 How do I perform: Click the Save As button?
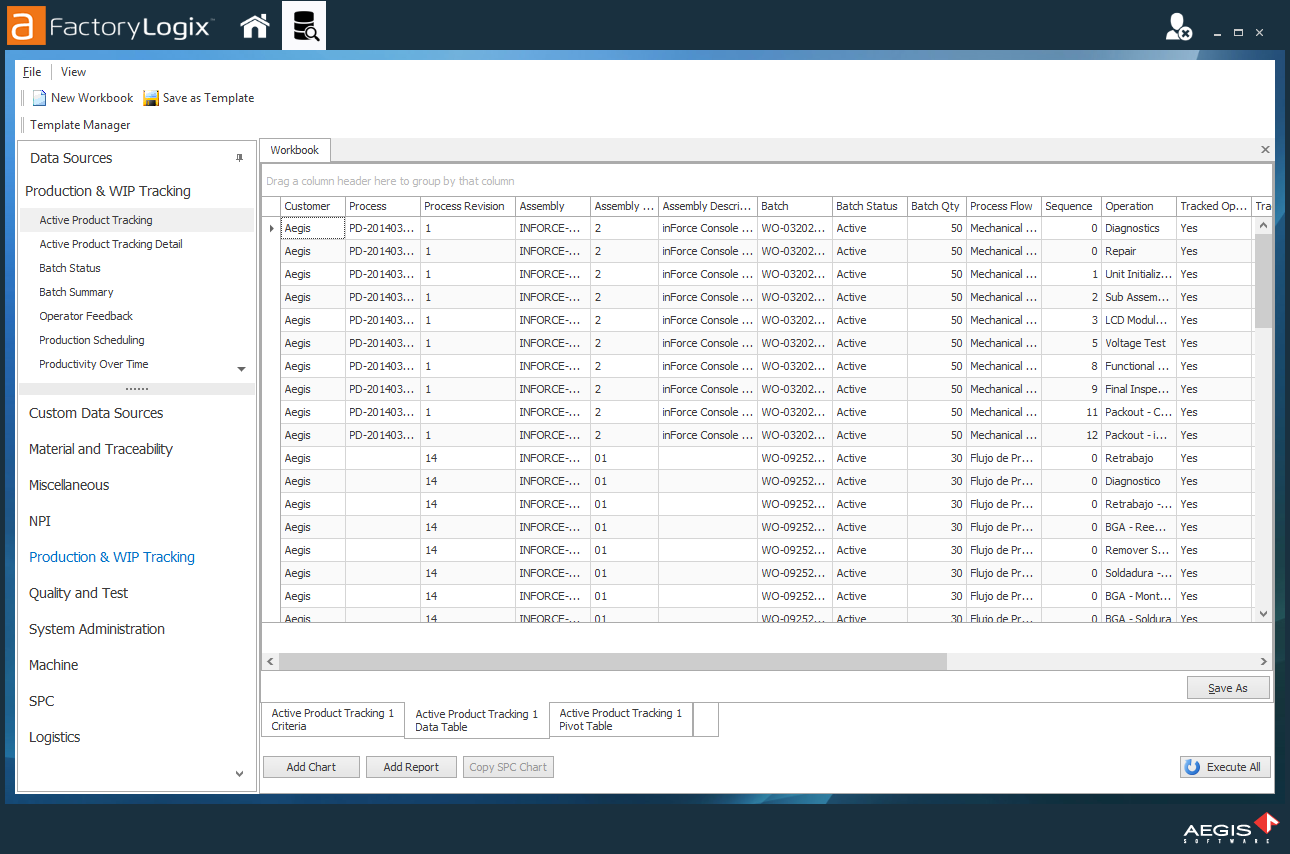(x=1228, y=687)
